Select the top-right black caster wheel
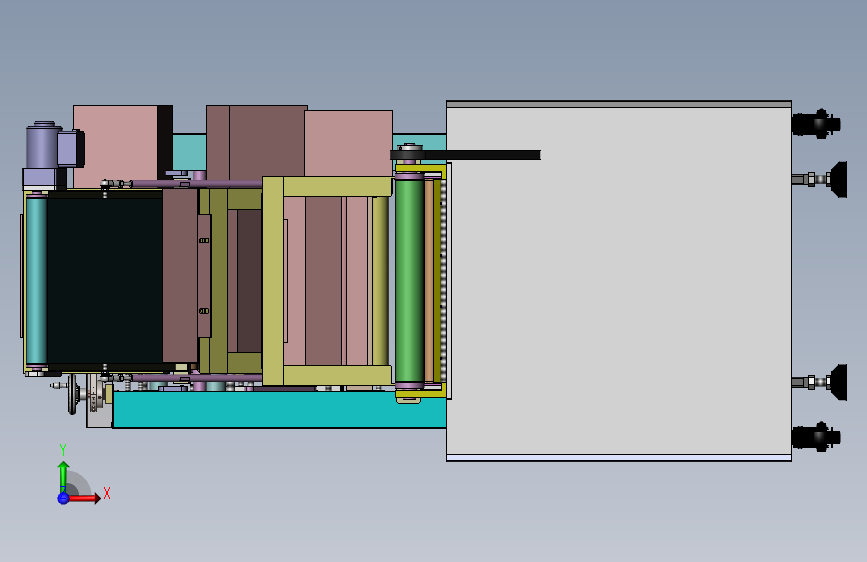The height and width of the screenshot is (562, 867). tap(816, 124)
